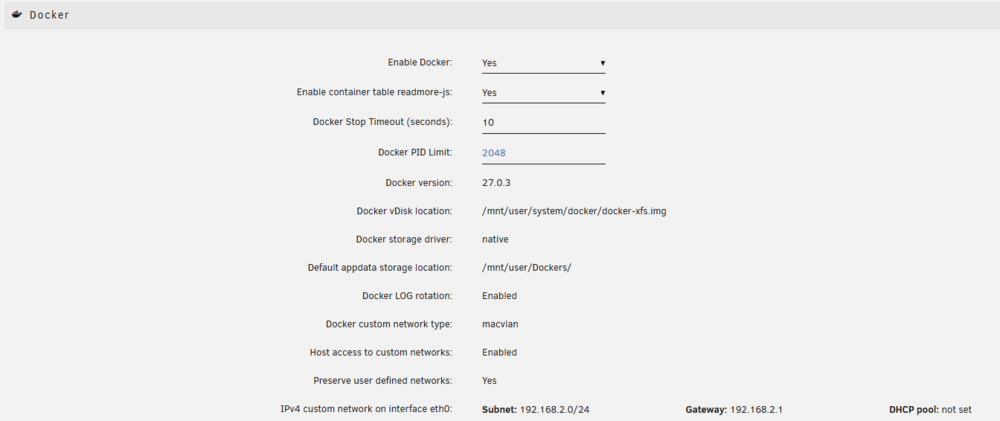Click the Docker custom network type label
The width and height of the screenshot is (1000, 421).
tap(389, 324)
